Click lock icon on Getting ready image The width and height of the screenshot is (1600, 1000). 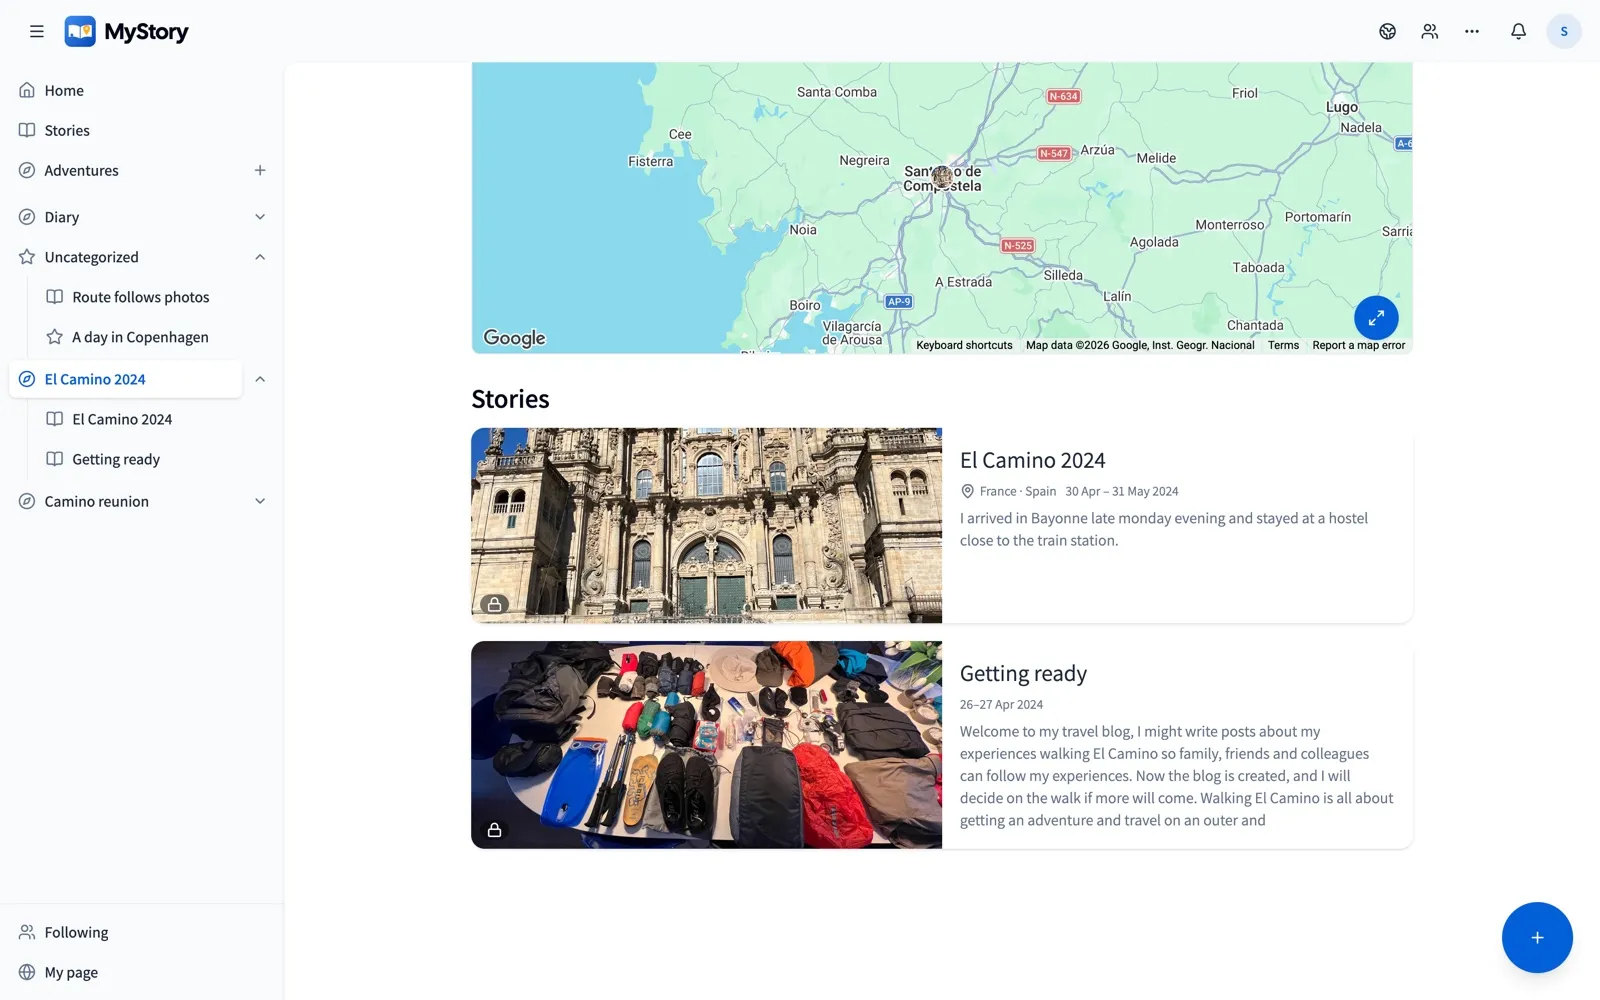coord(494,830)
